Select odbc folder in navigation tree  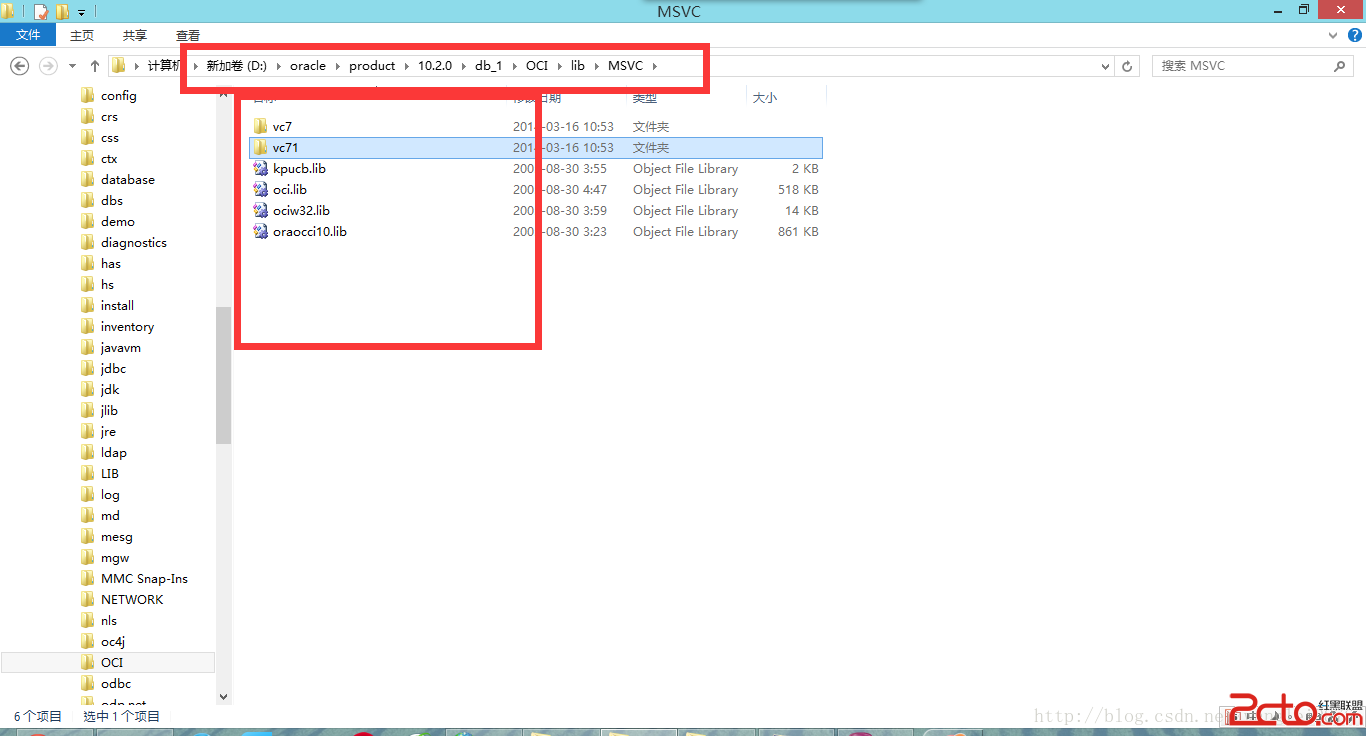(116, 684)
